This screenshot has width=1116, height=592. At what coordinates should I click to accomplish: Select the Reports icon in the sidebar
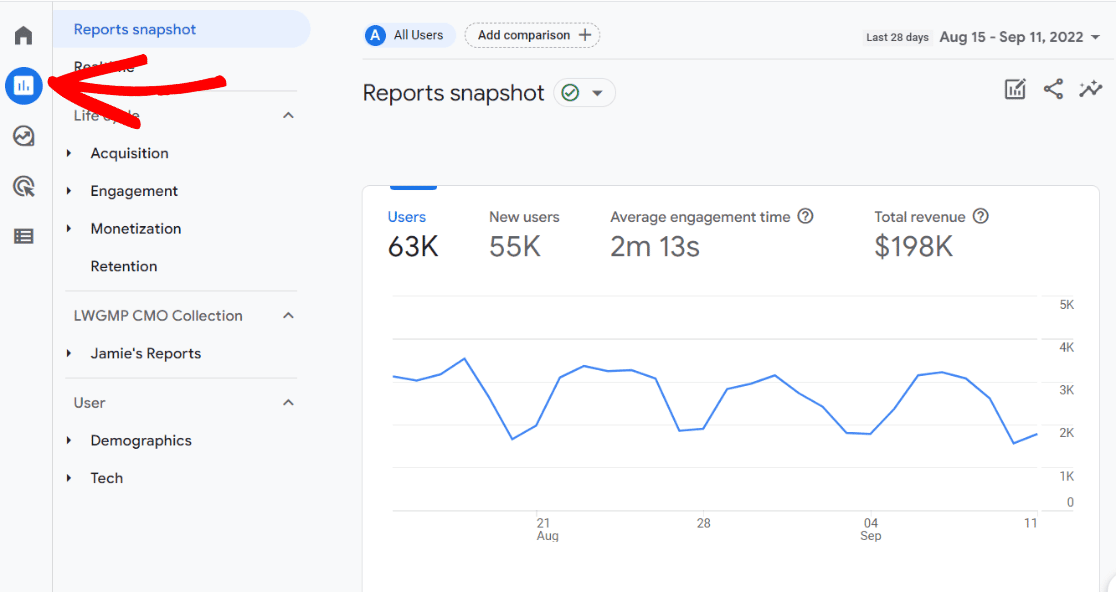(23, 86)
